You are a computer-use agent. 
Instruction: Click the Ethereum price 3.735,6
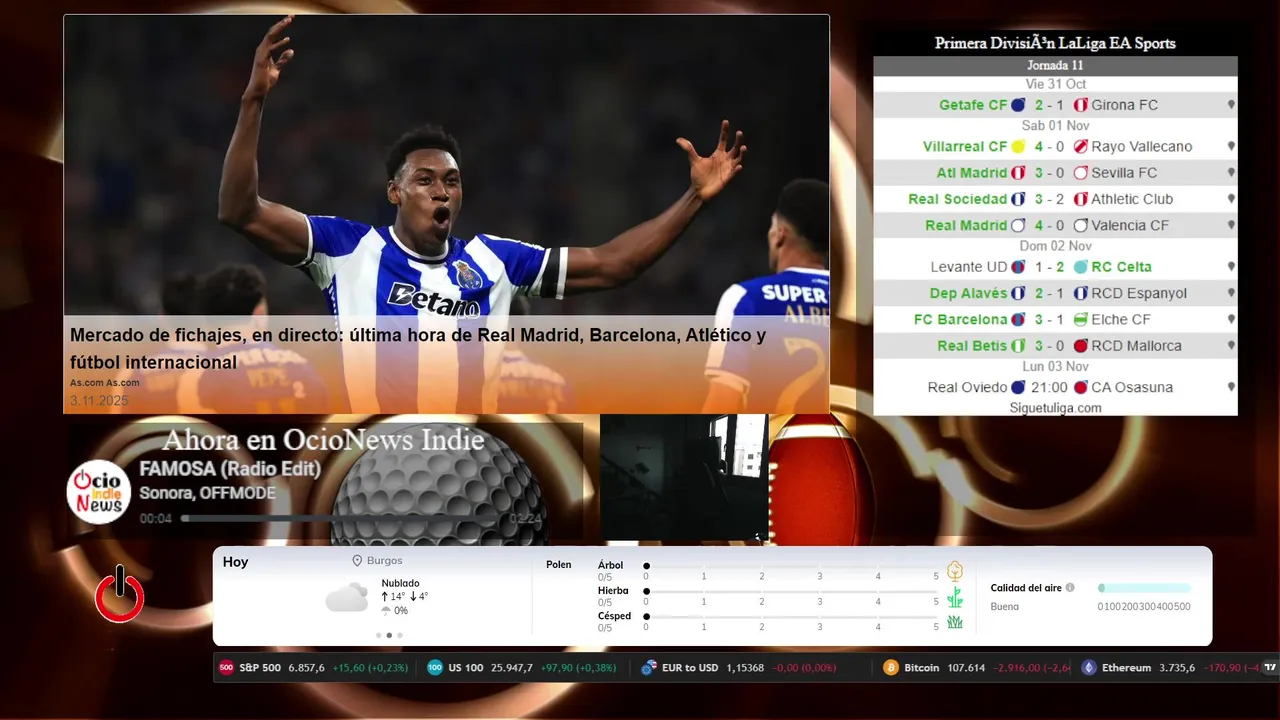coord(1177,668)
